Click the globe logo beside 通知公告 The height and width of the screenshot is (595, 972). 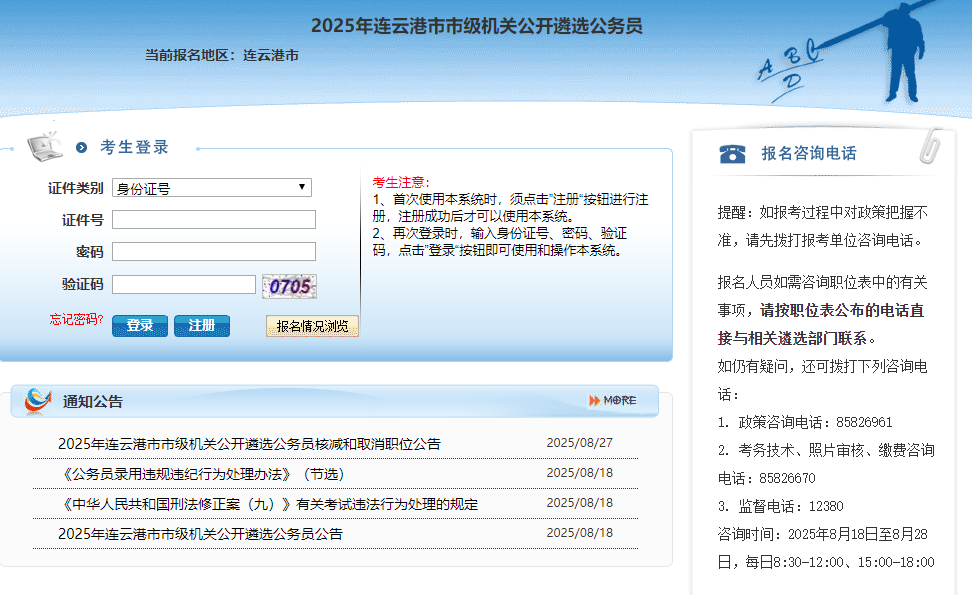[x=38, y=401]
